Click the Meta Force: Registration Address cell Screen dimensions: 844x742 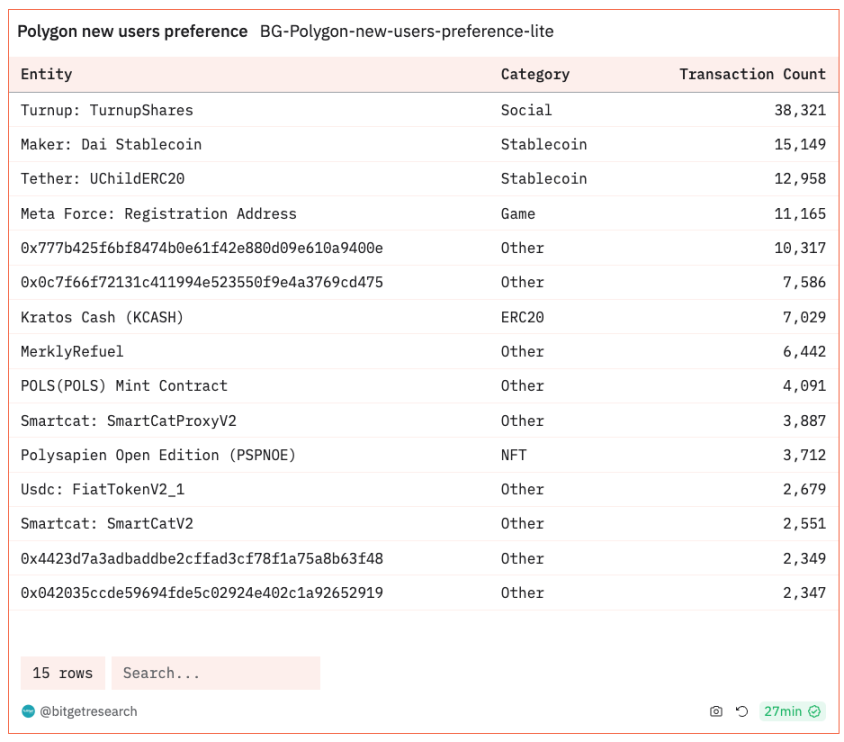158,213
